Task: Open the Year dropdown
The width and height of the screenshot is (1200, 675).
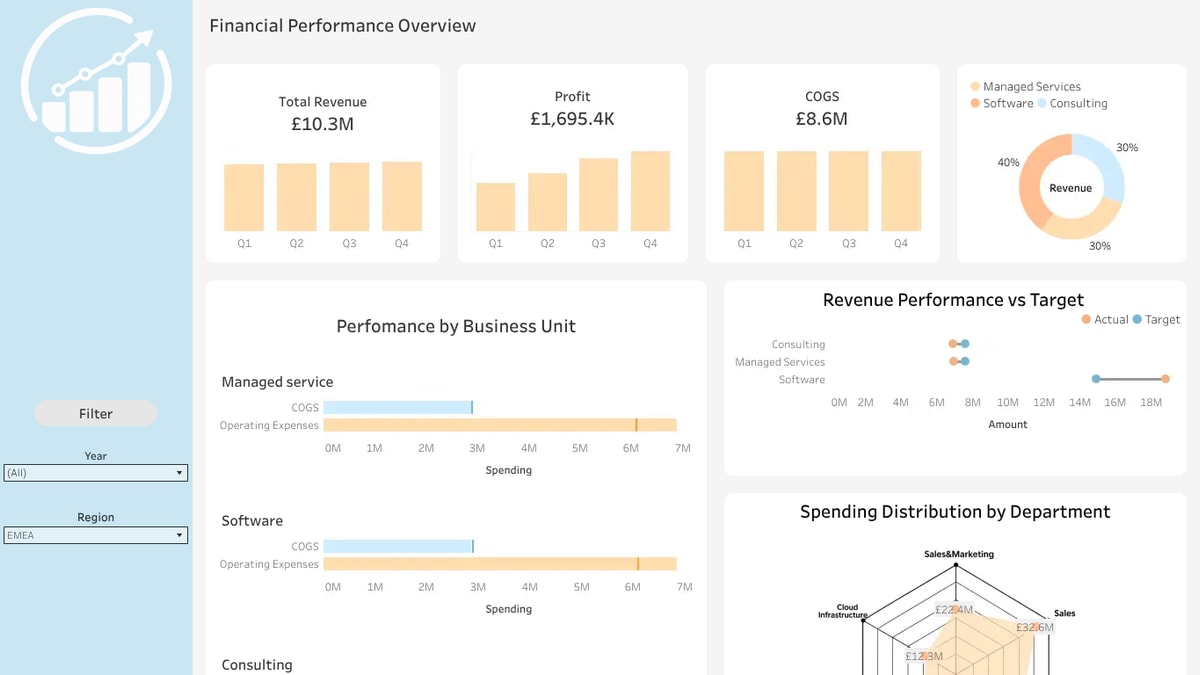Action: click(x=96, y=473)
